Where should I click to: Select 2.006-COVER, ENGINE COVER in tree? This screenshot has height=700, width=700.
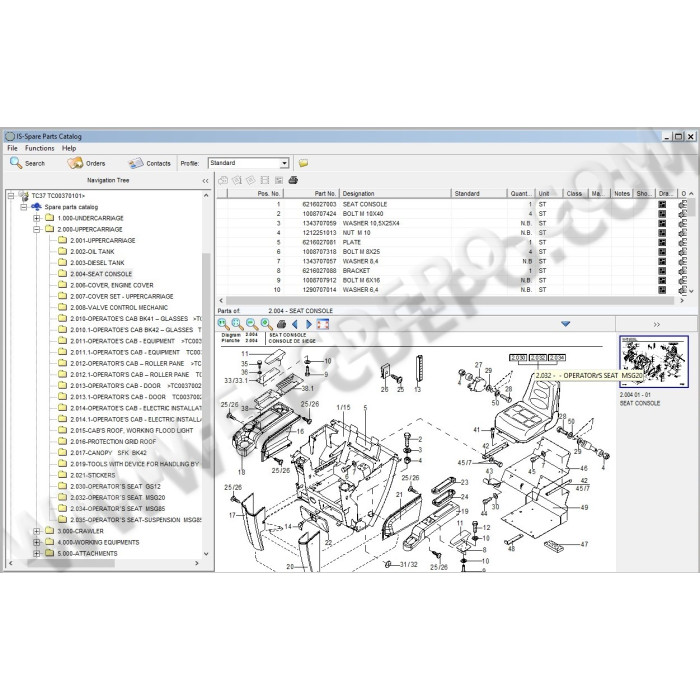tap(112, 285)
